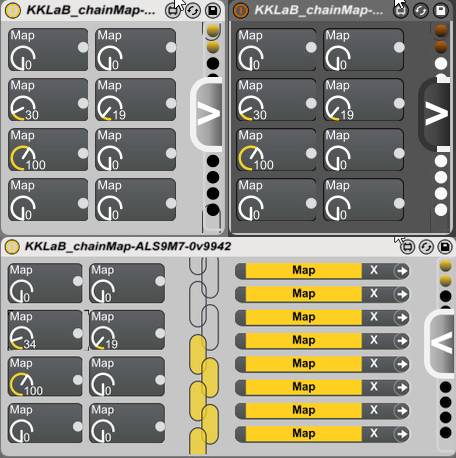The height and width of the screenshot is (458, 456).
Task: Click the refresh icon in the ALS9M7-0v9942 device title
Action: (x=426, y=247)
